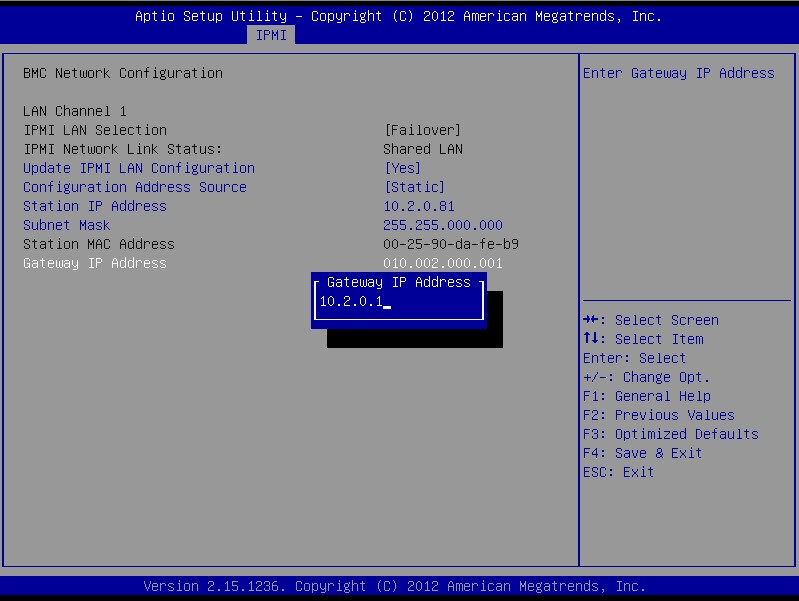Image resolution: width=799 pixels, height=601 pixels.
Task: Select the Update IPMI LAN Configuration item
Action: (139, 168)
